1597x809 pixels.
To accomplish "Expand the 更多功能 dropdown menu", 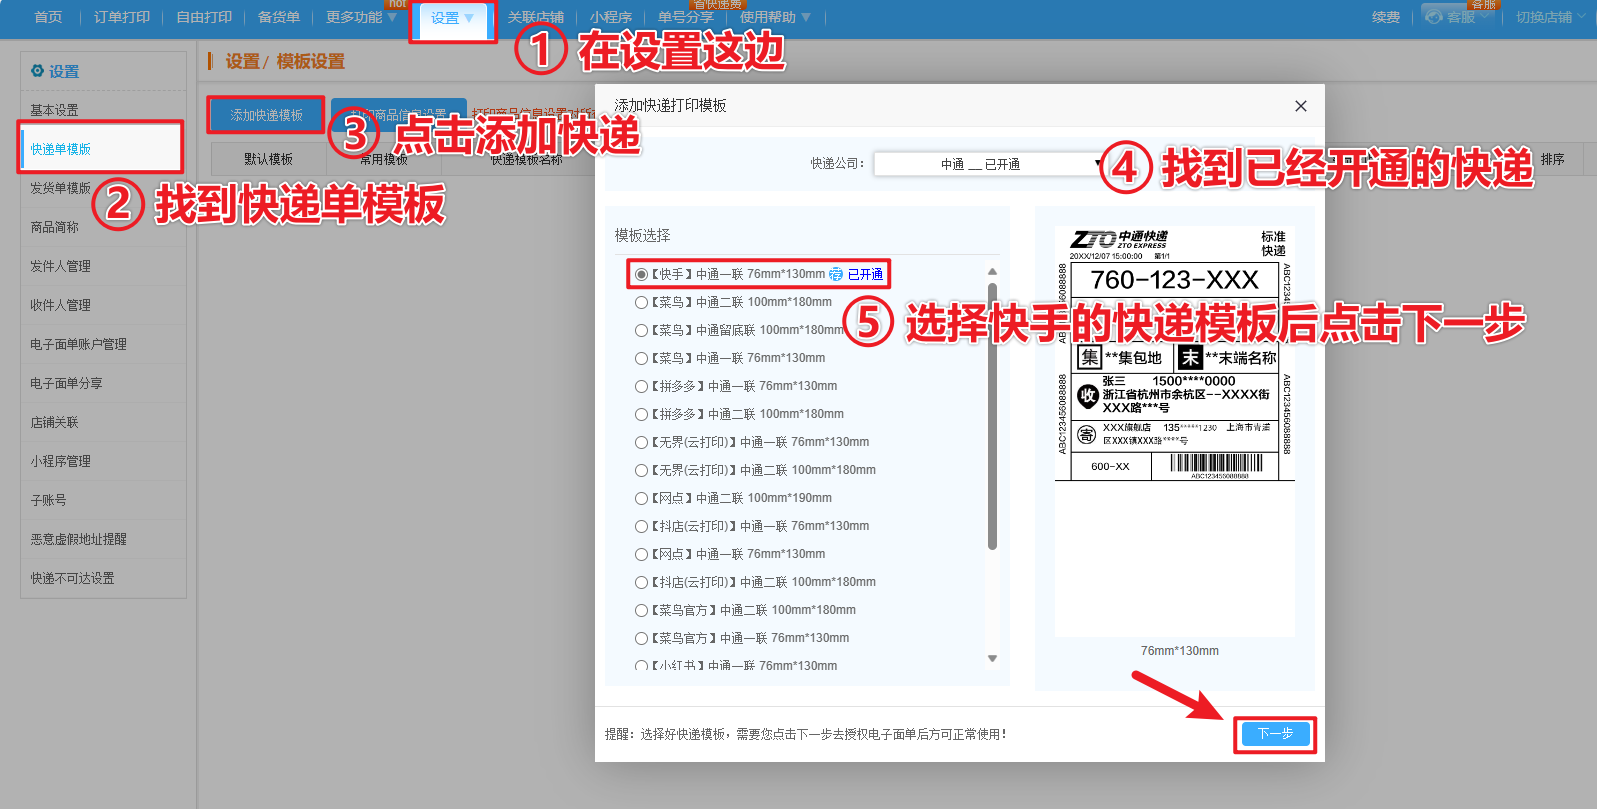I will pos(361,17).
